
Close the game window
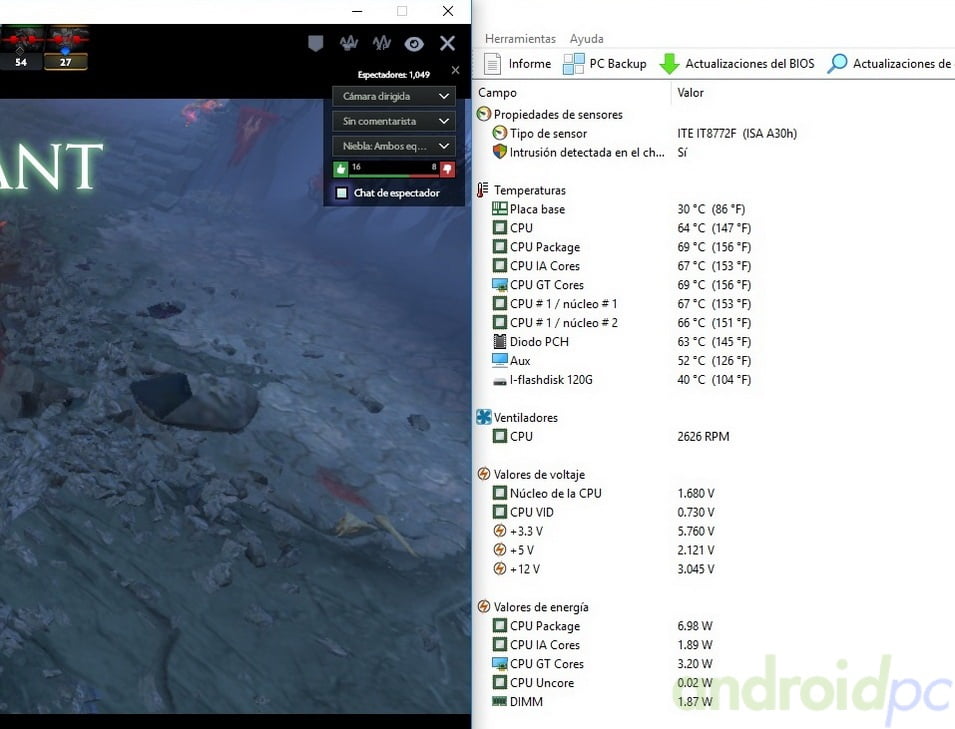tap(448, 11)
